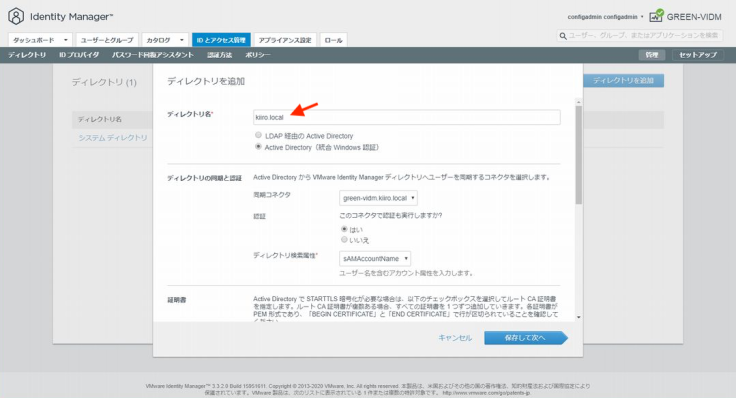
Task: Select the ID とアクセス管理 tab
Action: (x=221, y=40)
